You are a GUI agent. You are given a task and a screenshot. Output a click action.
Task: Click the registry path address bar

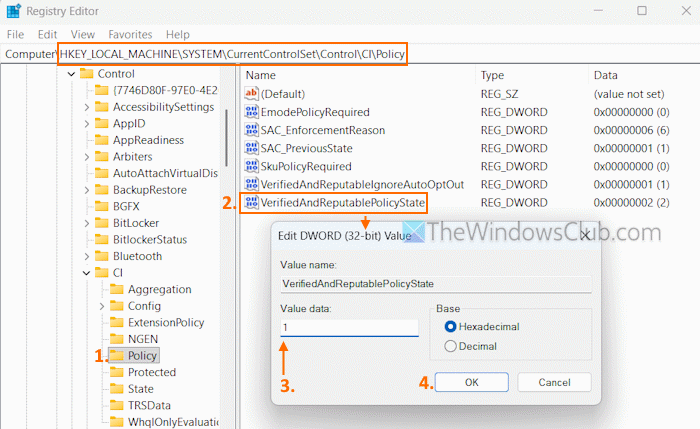[232, 54]
